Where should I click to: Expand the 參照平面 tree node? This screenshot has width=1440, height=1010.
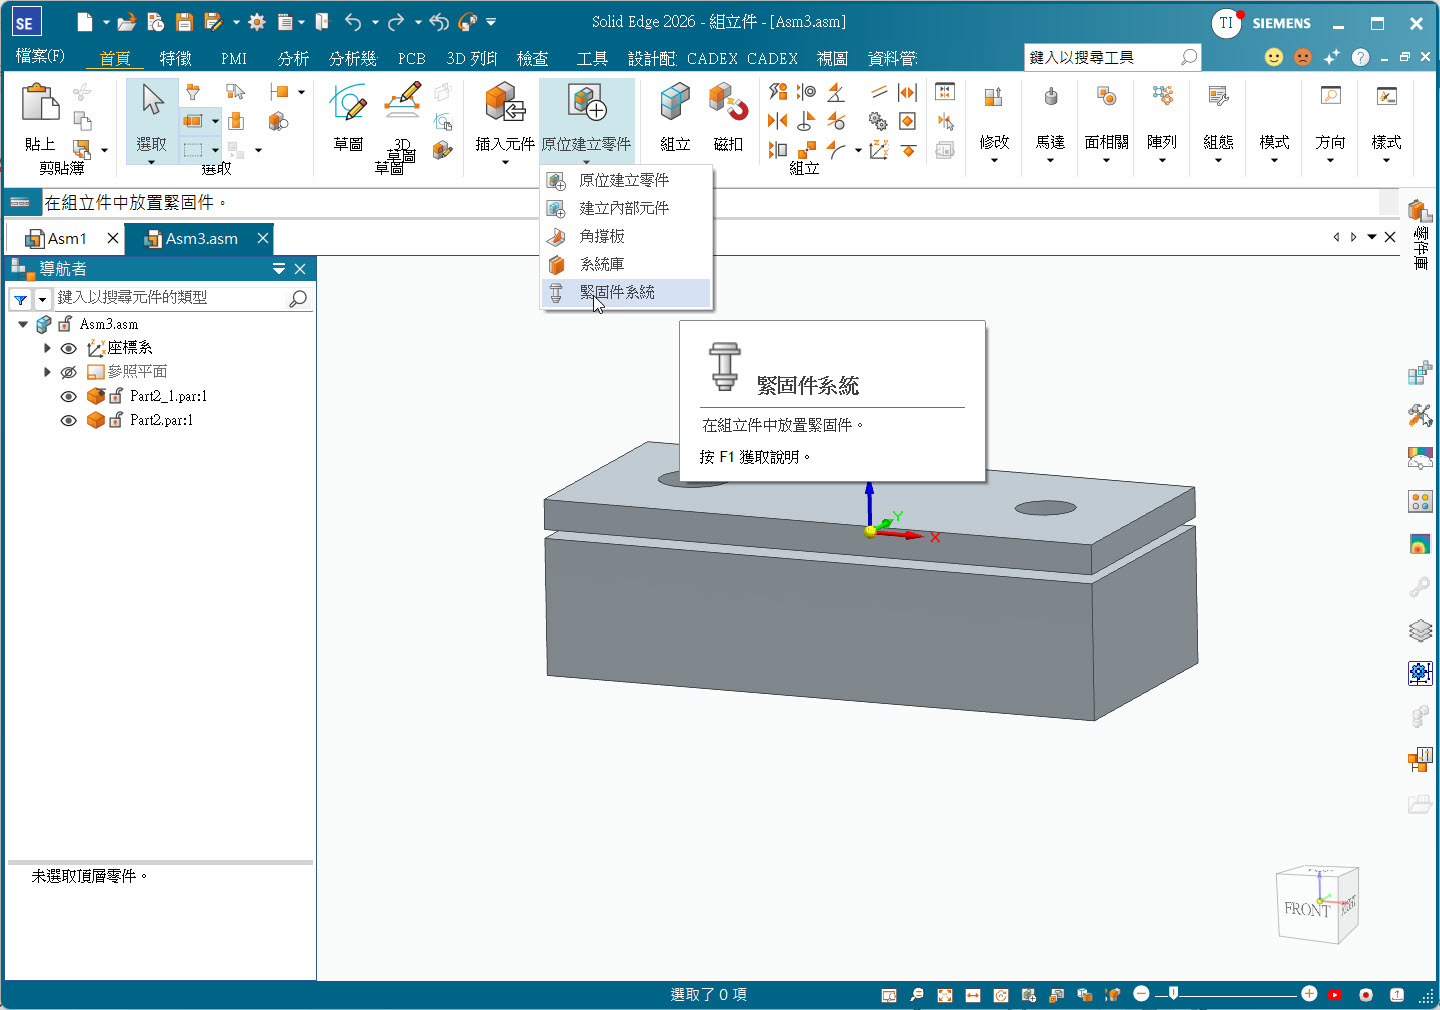[x=47, y=372]
